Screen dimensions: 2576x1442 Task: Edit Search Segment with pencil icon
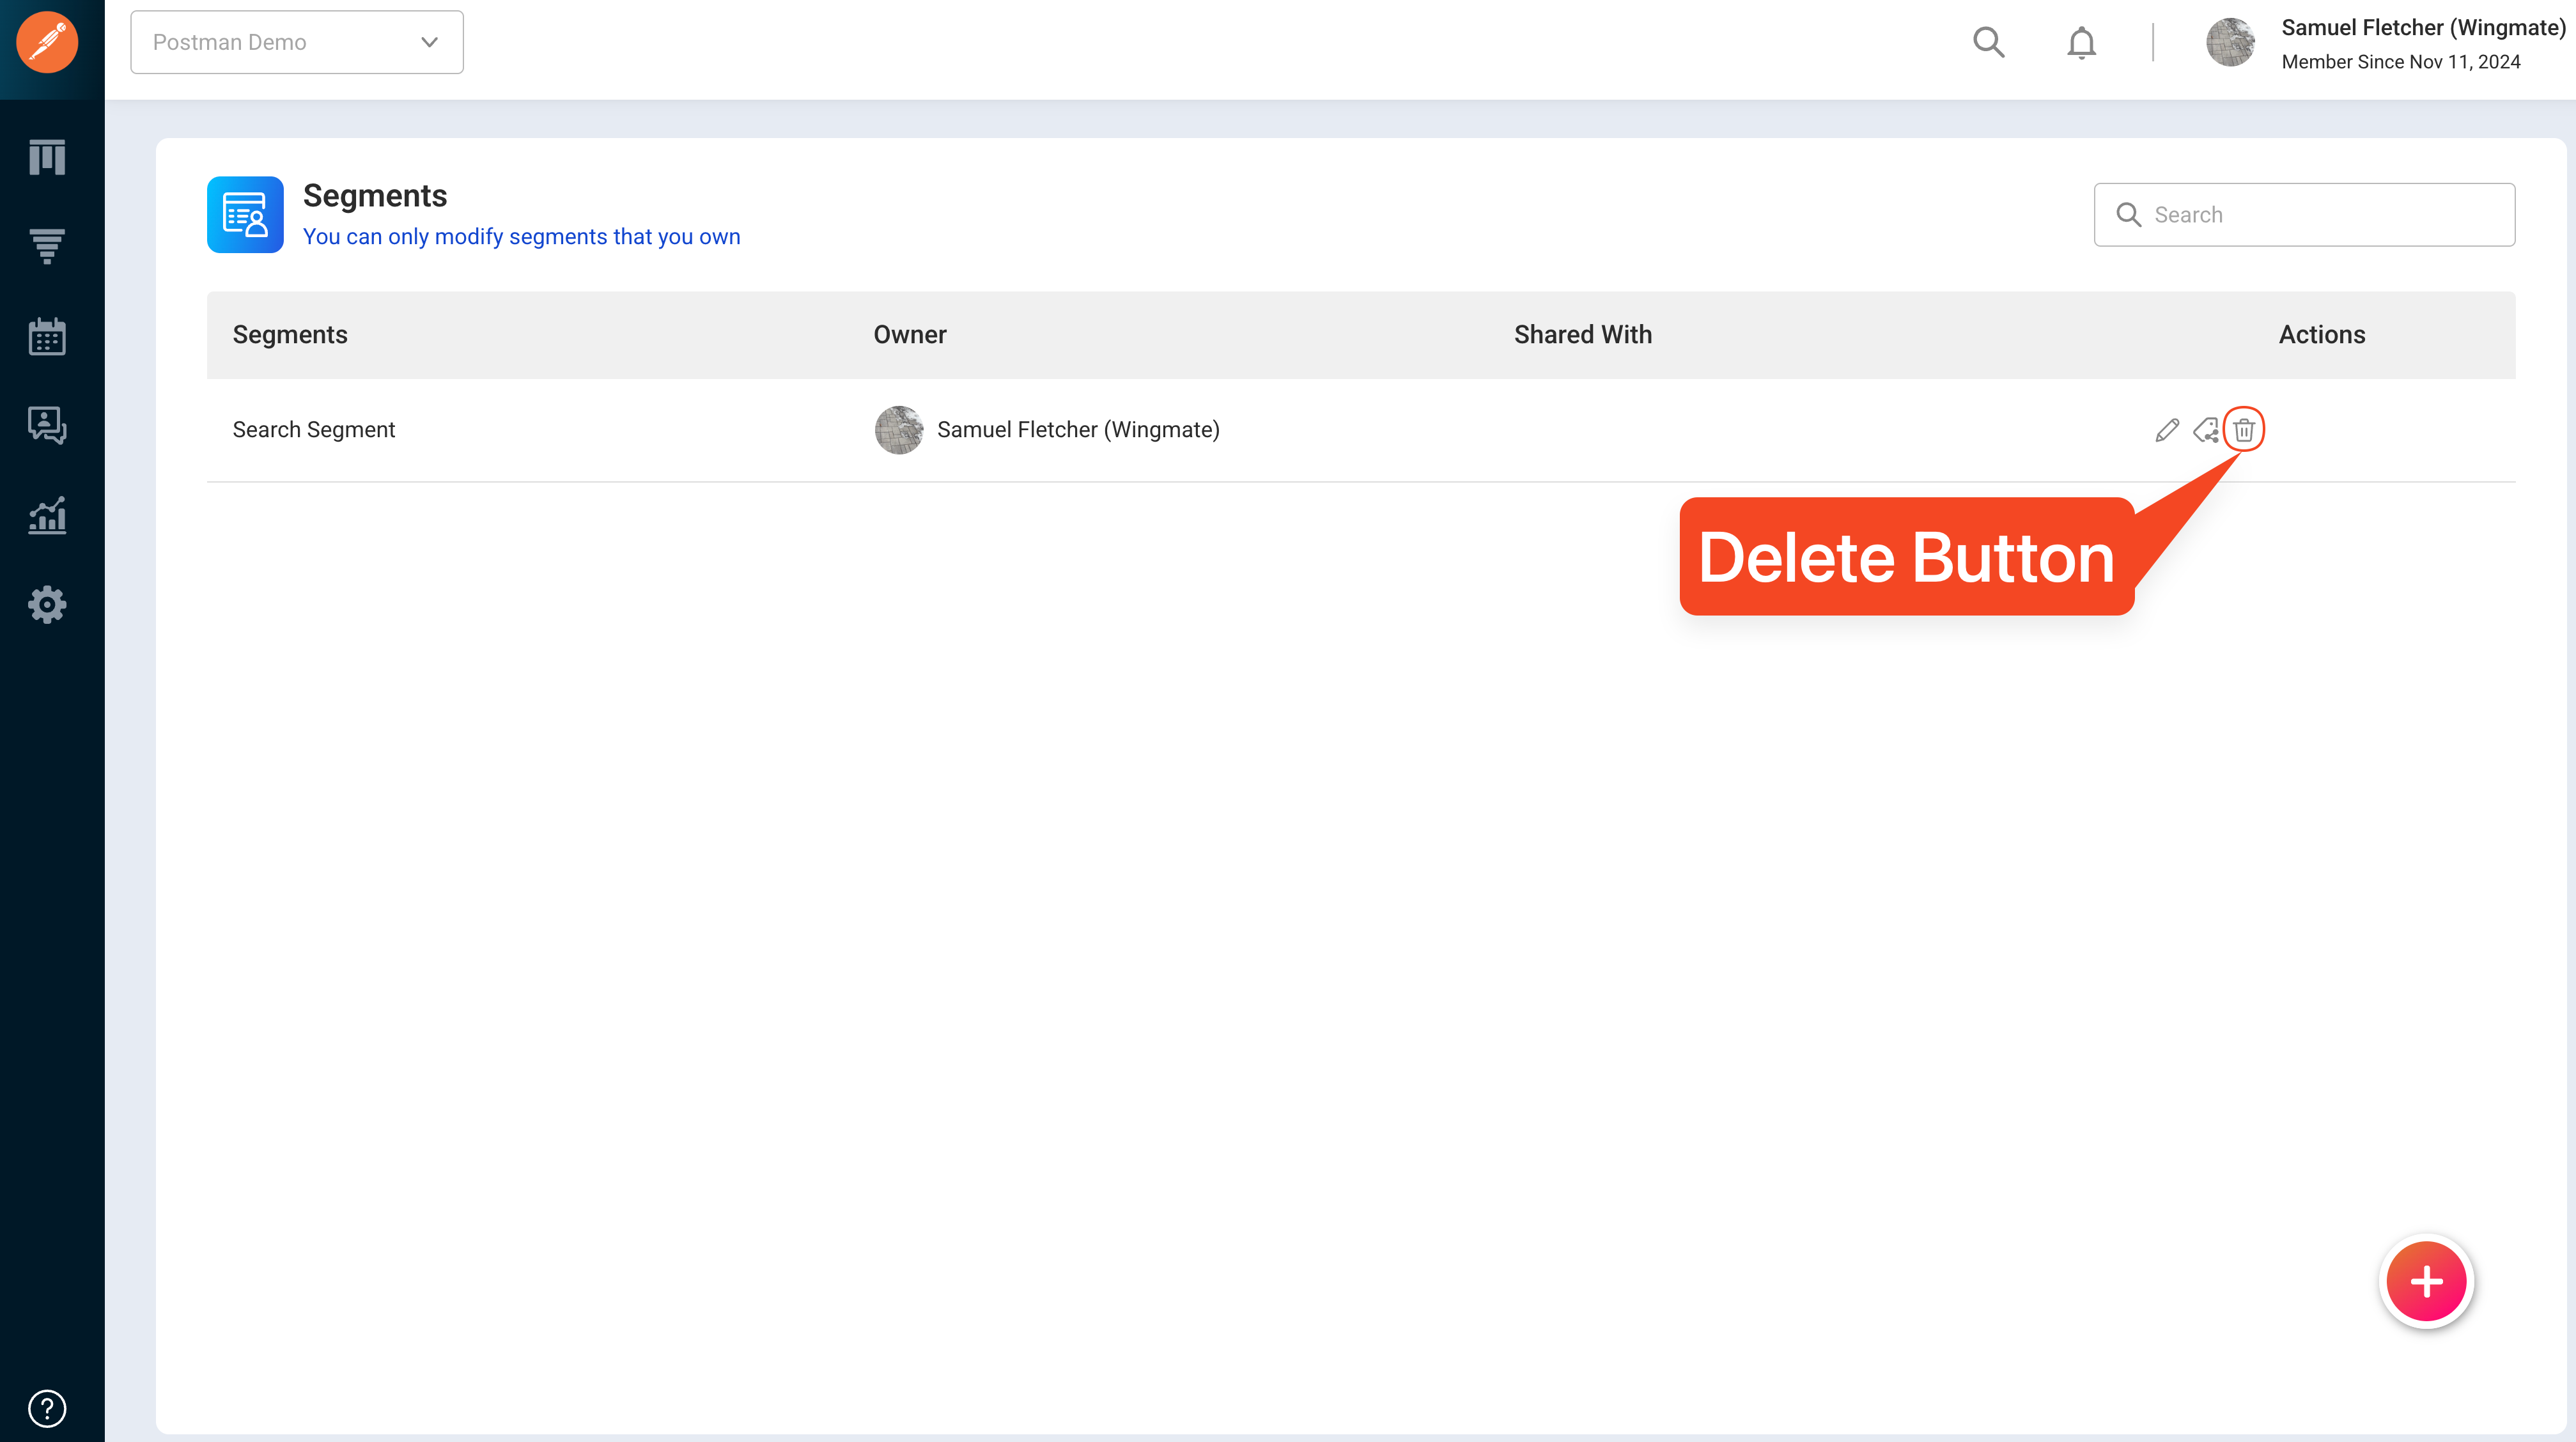click(x=2167, y=430)
